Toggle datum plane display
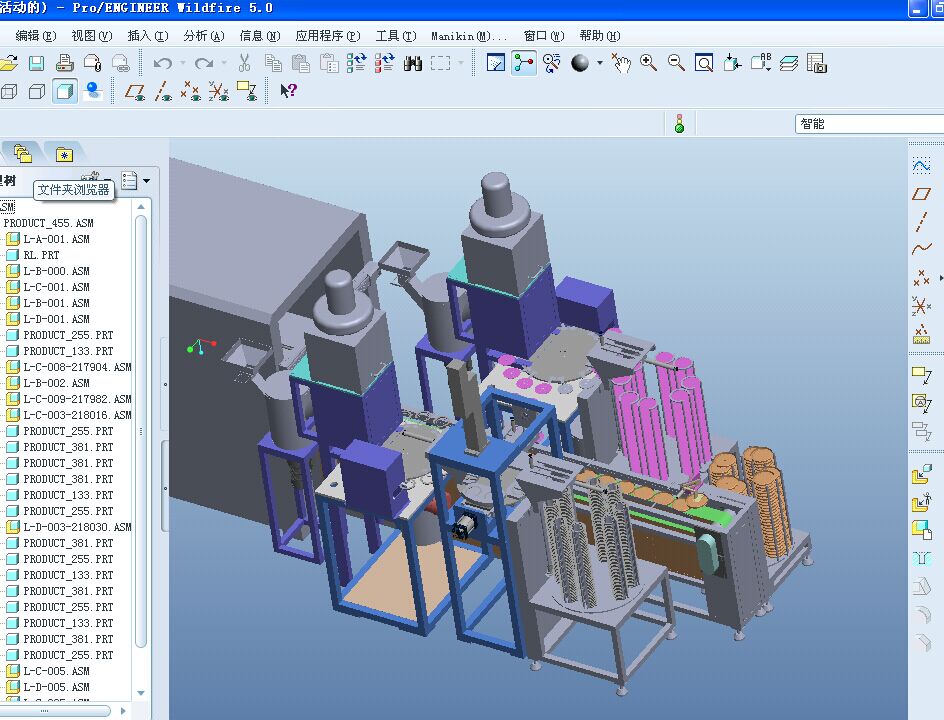The width and height of the screenshot is (944, 720). pos(134,91)
